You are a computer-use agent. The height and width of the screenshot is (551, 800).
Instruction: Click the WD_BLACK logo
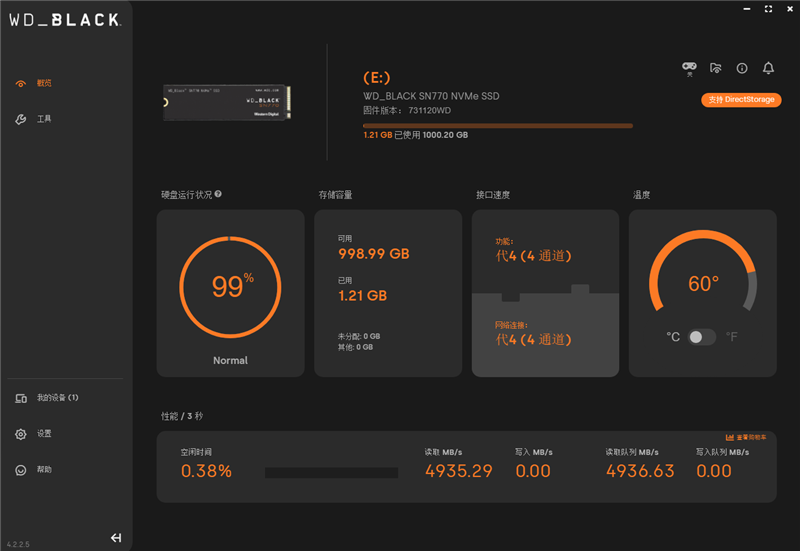tap(65, 20)
